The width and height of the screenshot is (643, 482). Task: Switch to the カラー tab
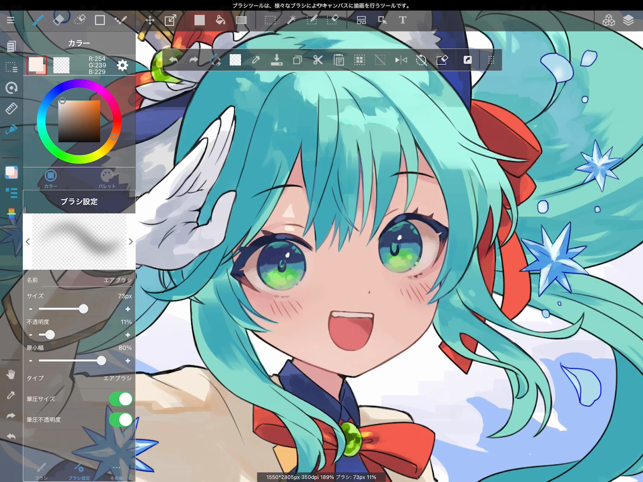point(50,179)
